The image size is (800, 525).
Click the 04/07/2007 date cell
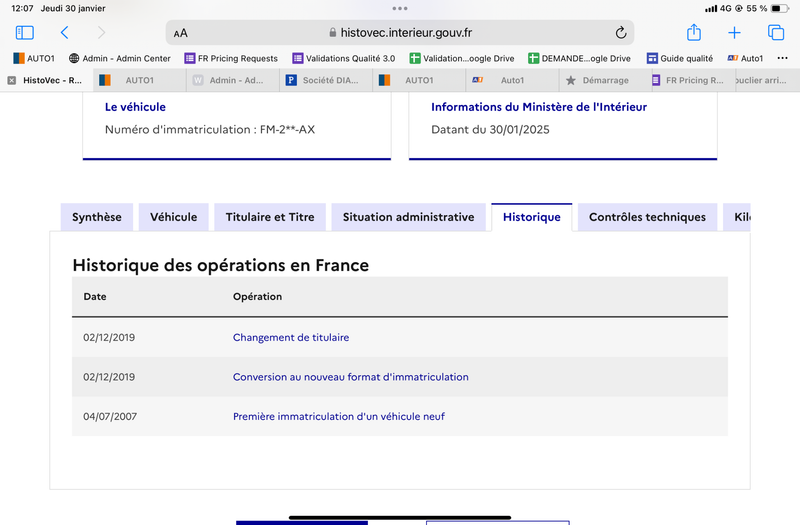coord(110,416)
